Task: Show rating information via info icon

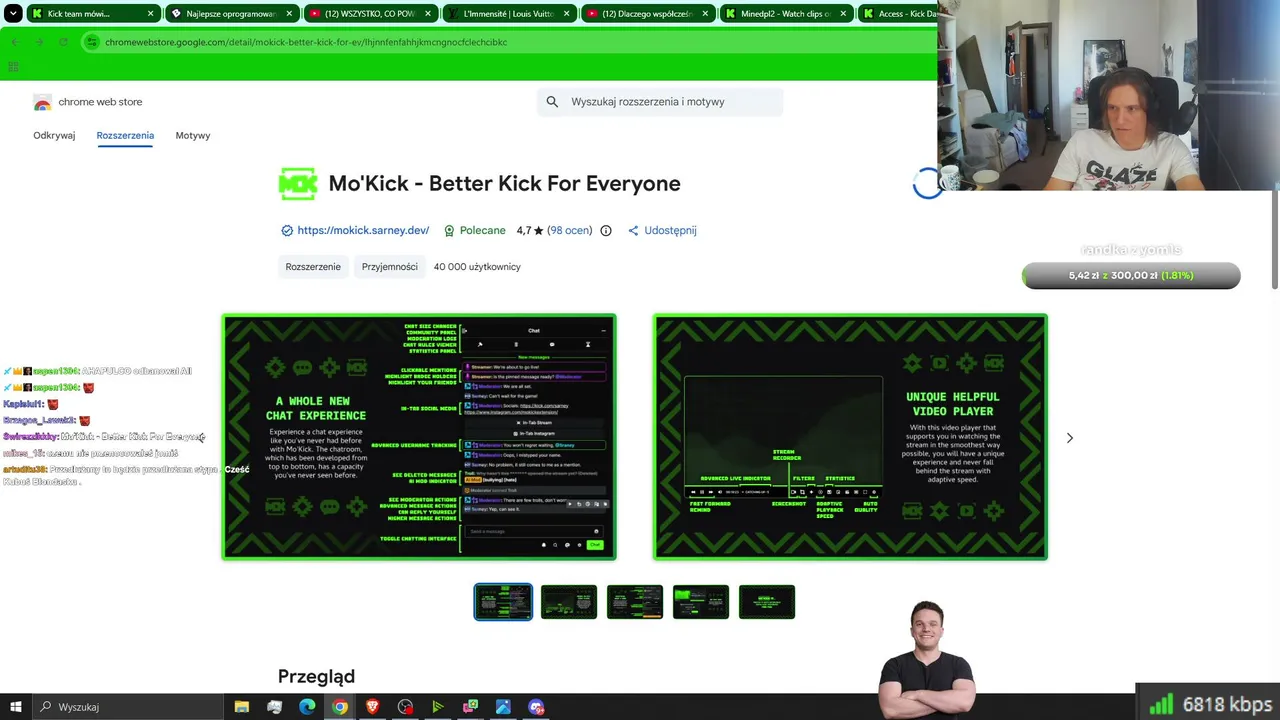Action: (605, 231)
